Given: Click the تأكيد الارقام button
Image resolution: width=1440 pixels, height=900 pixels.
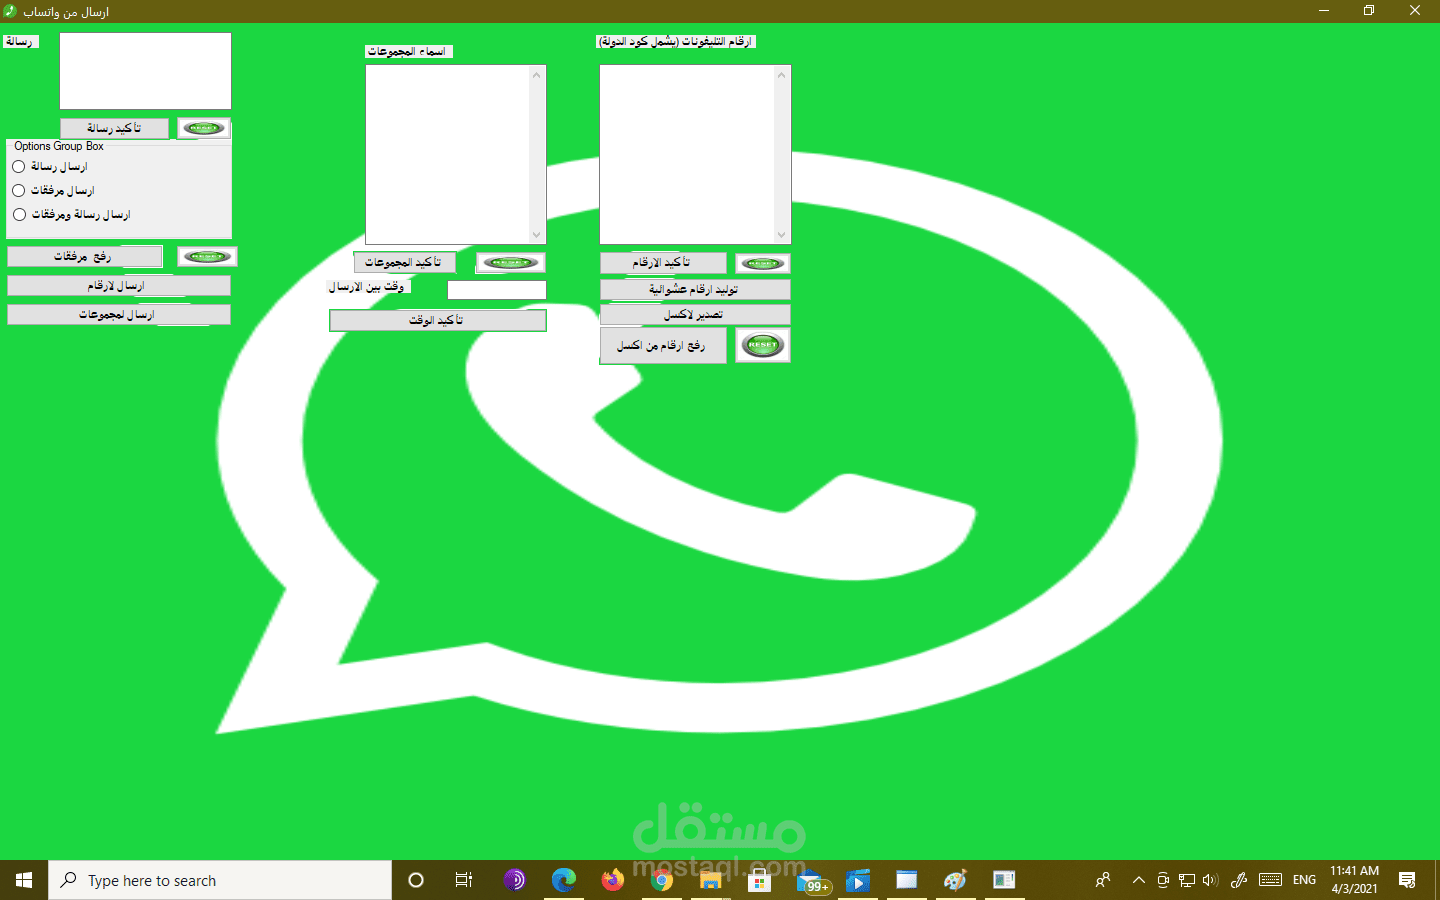Looking at the screenshot, I should (x=663, y=263).
